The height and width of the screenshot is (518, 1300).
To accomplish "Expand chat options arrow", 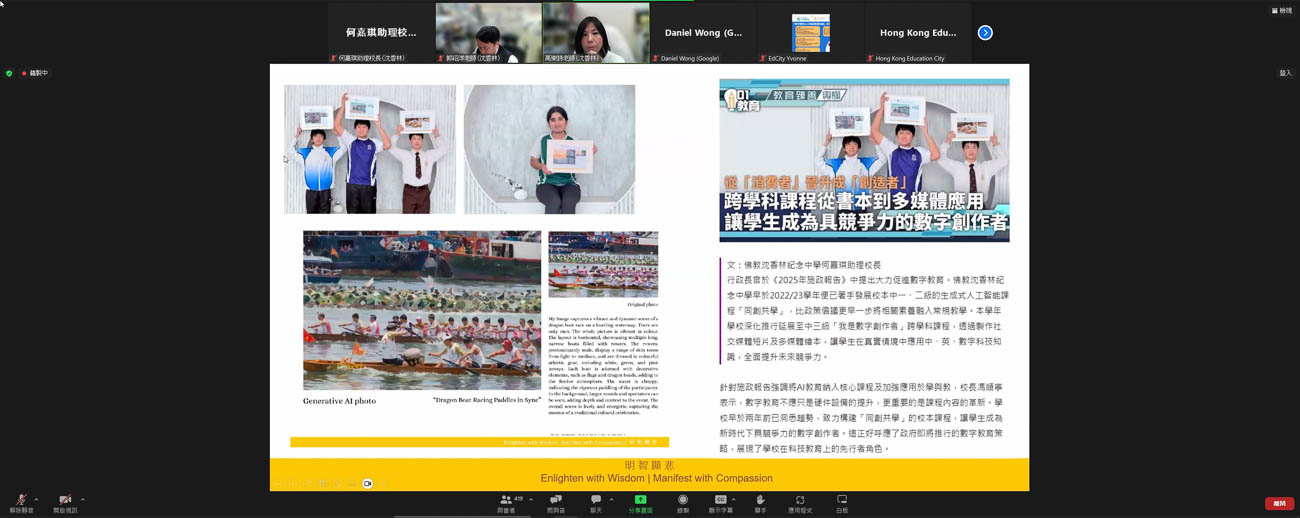I will (x=611, y=499).
